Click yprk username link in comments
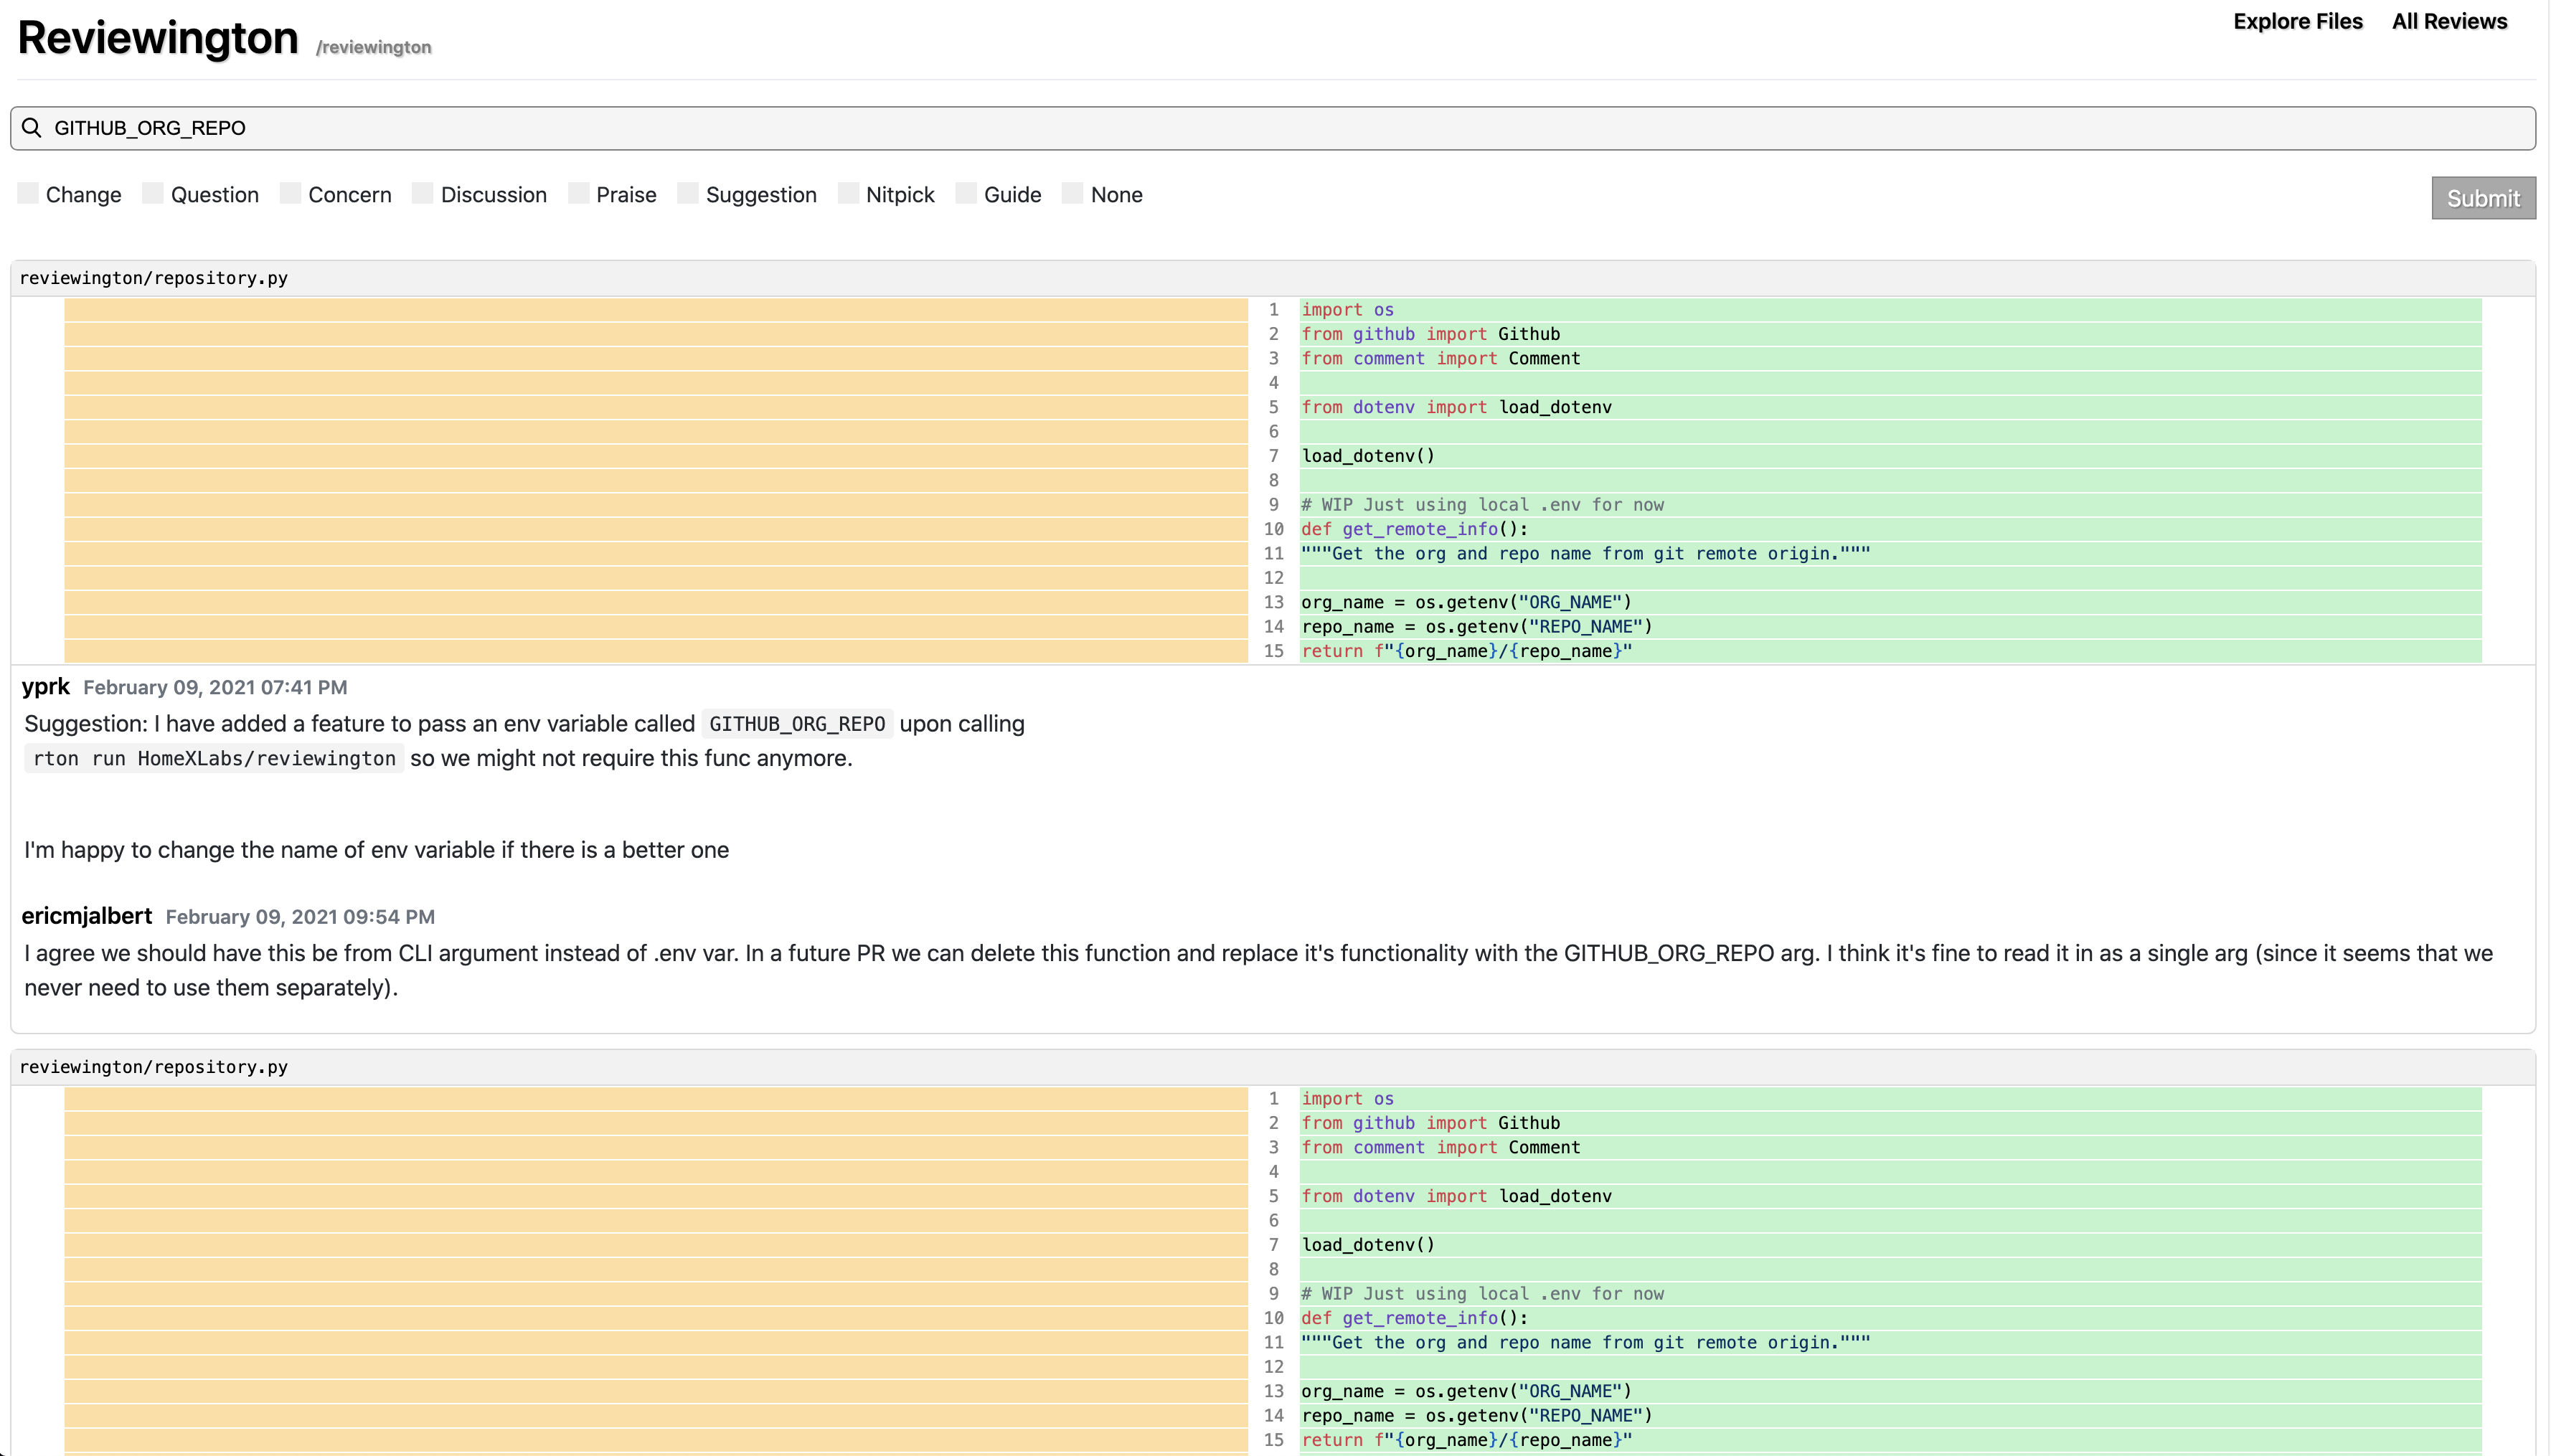This screenshot has width=2551, height=1456. pos(47,685)
